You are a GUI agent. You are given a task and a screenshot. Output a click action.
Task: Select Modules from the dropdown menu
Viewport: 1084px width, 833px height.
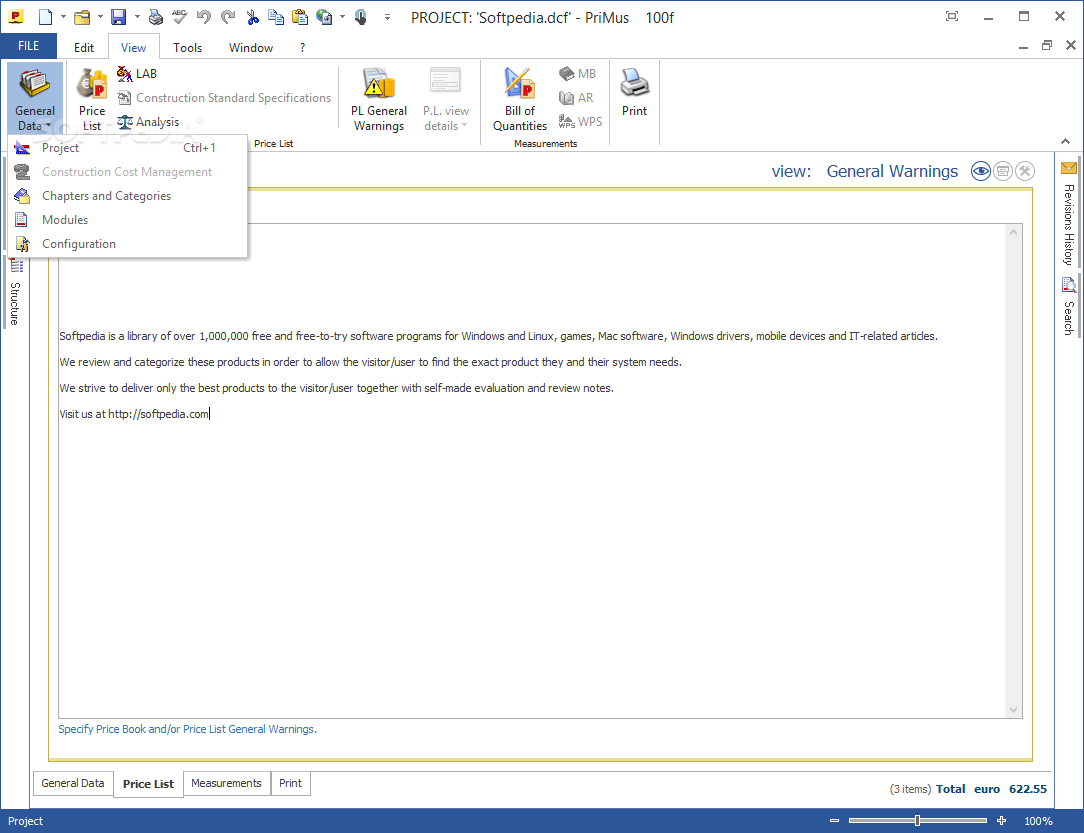(127, 220)
